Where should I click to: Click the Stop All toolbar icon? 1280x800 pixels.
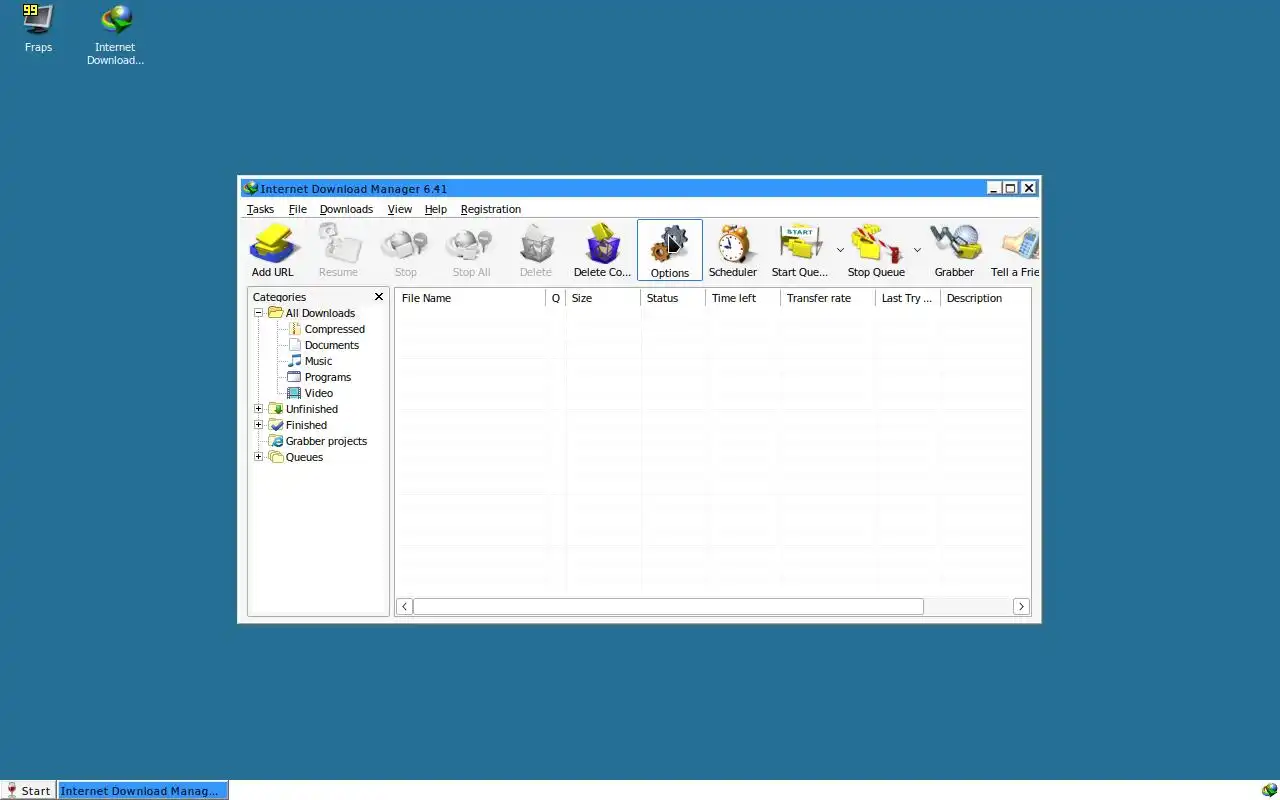pyautogui.click(x=471, y=250)
